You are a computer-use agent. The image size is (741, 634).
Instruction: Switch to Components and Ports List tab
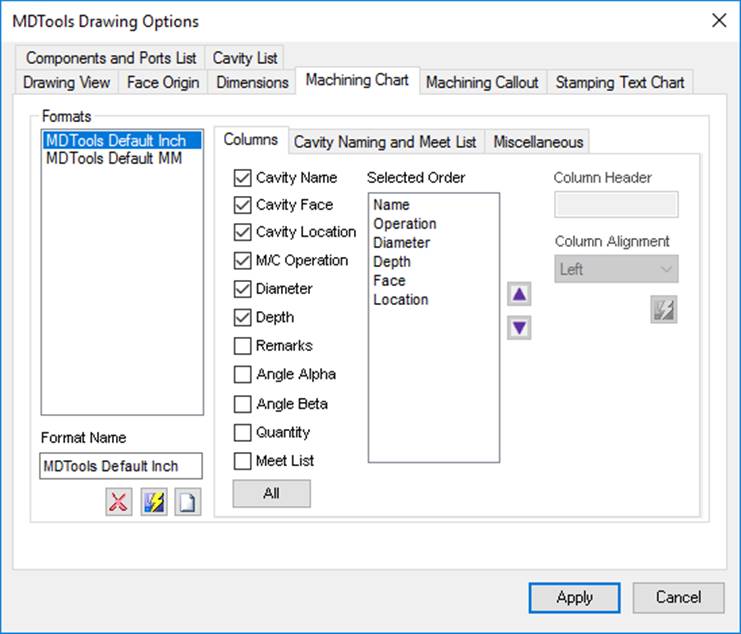click(111, 58)
